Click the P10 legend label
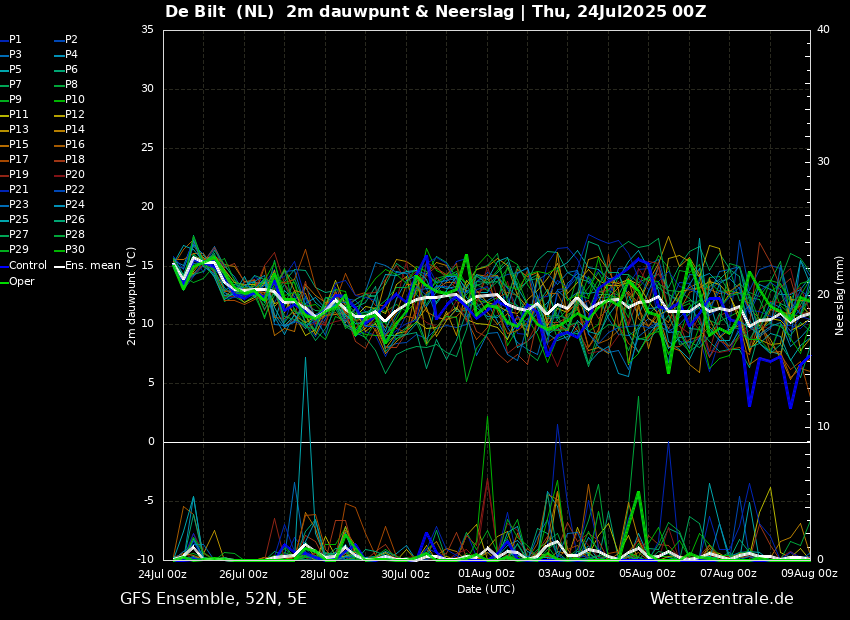 coord(75,99)
